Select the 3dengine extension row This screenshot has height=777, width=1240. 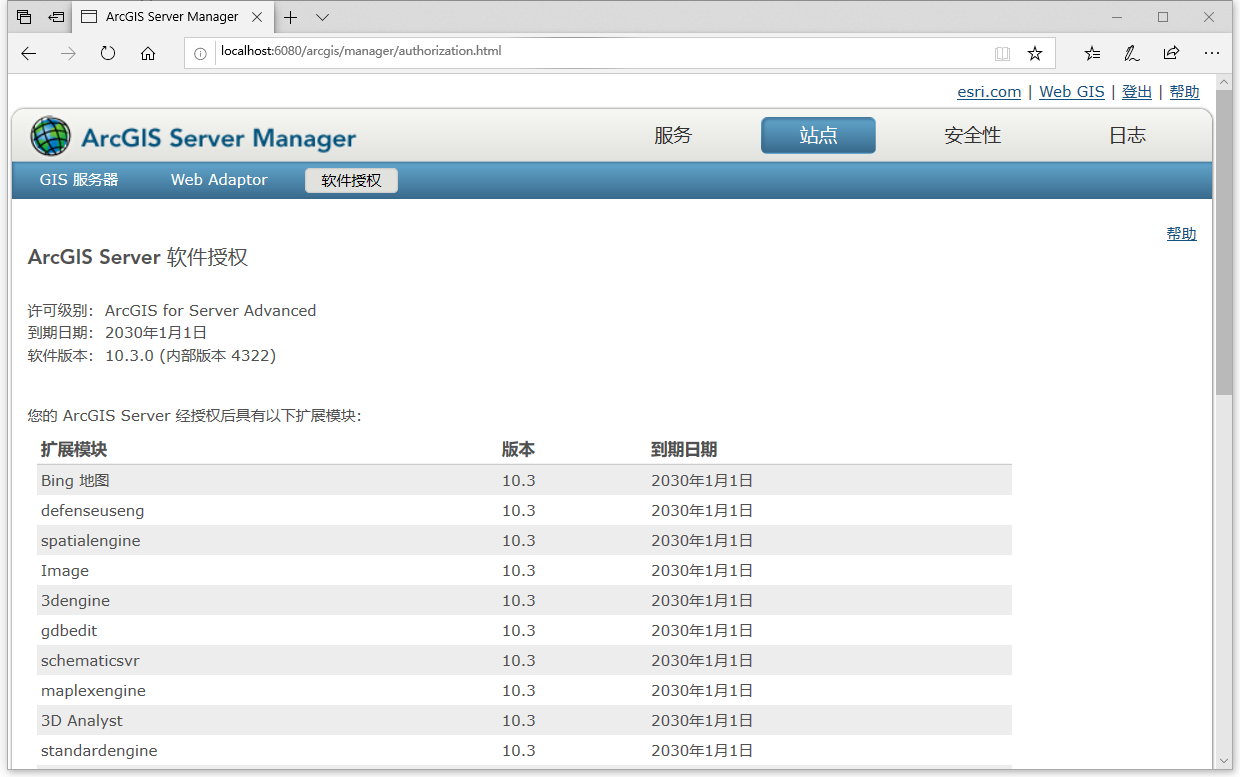525,600
